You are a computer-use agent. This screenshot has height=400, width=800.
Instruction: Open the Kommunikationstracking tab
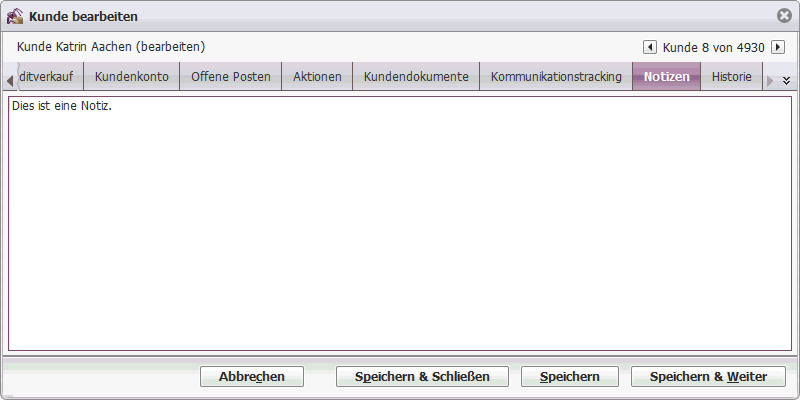(x=556, y=77)
